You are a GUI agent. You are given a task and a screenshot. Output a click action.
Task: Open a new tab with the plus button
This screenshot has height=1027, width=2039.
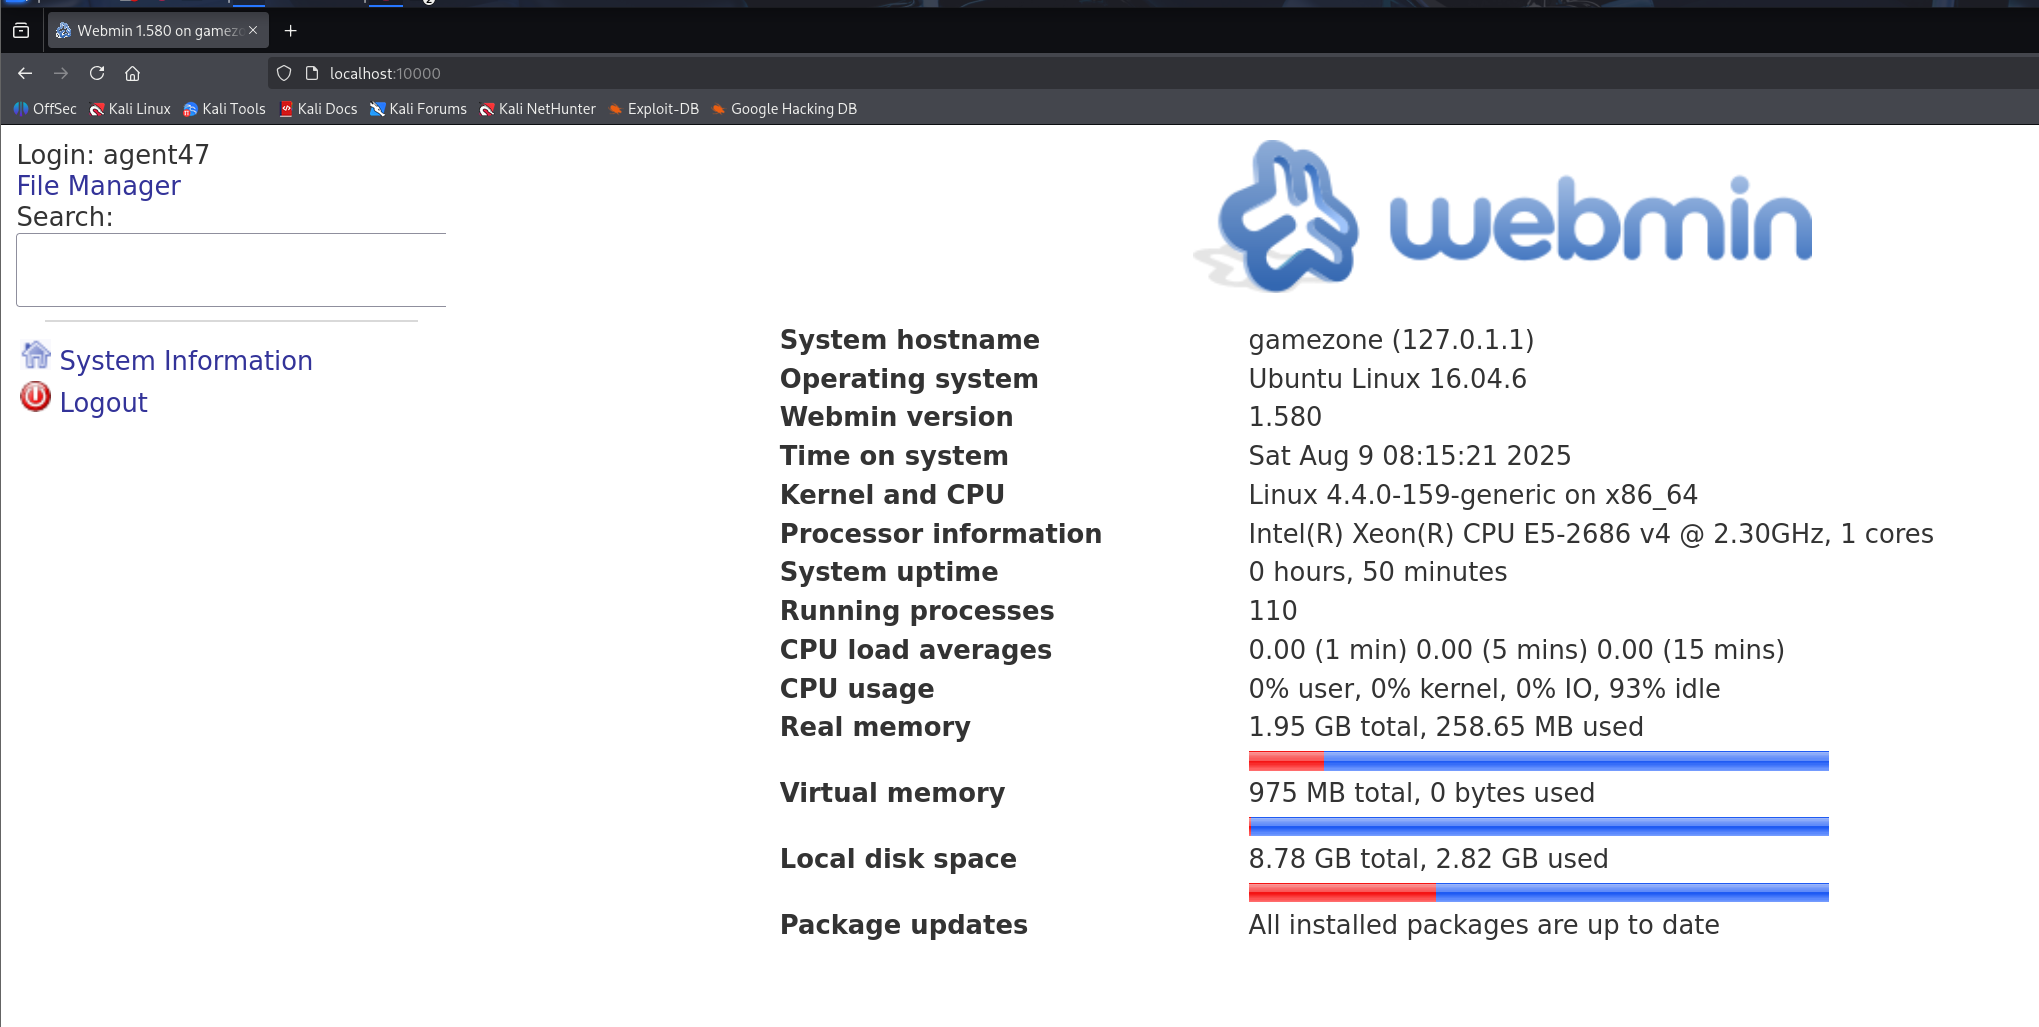click(x=291, y=31)
